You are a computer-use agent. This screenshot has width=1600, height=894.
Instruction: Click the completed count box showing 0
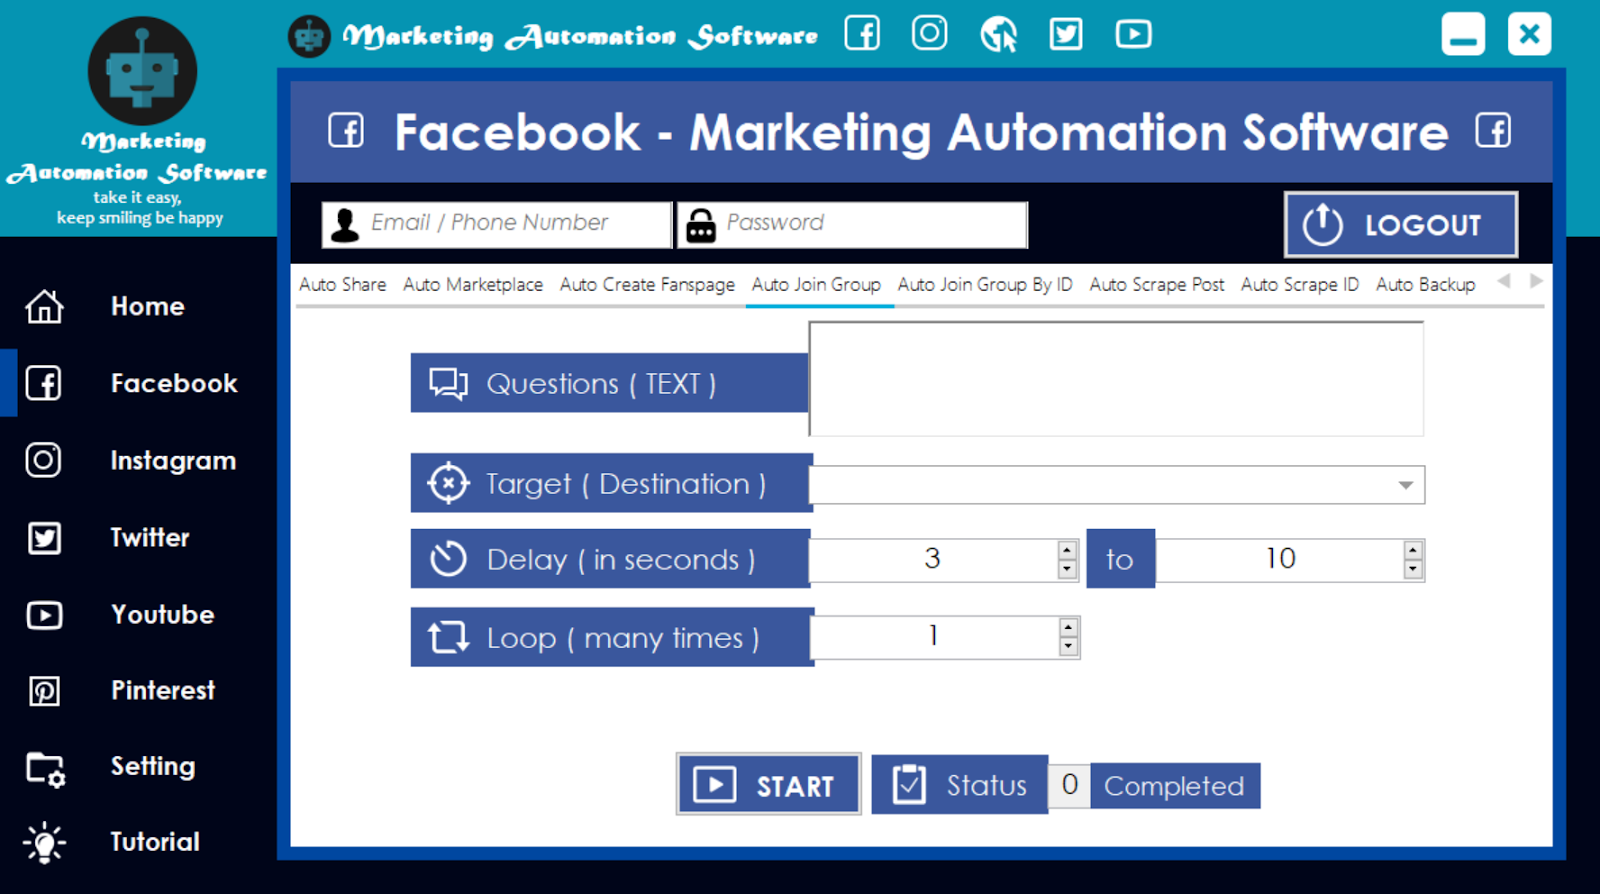pos(1069,785)
